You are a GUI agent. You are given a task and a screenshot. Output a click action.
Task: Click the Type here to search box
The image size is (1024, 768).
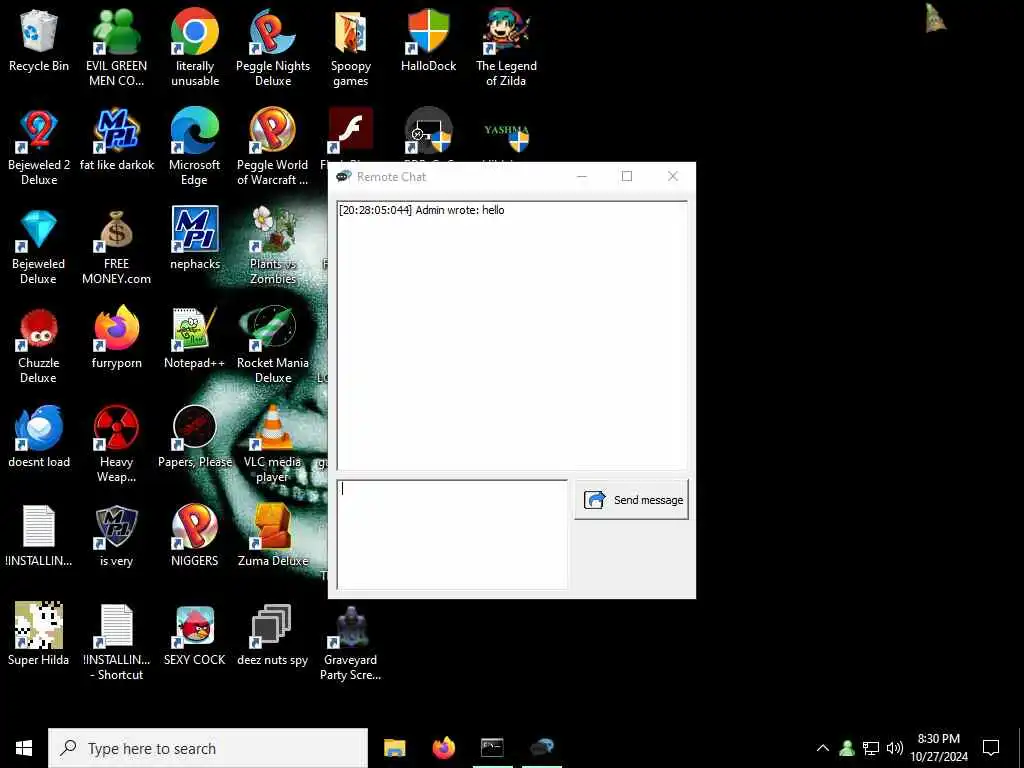tap(208, 748)
